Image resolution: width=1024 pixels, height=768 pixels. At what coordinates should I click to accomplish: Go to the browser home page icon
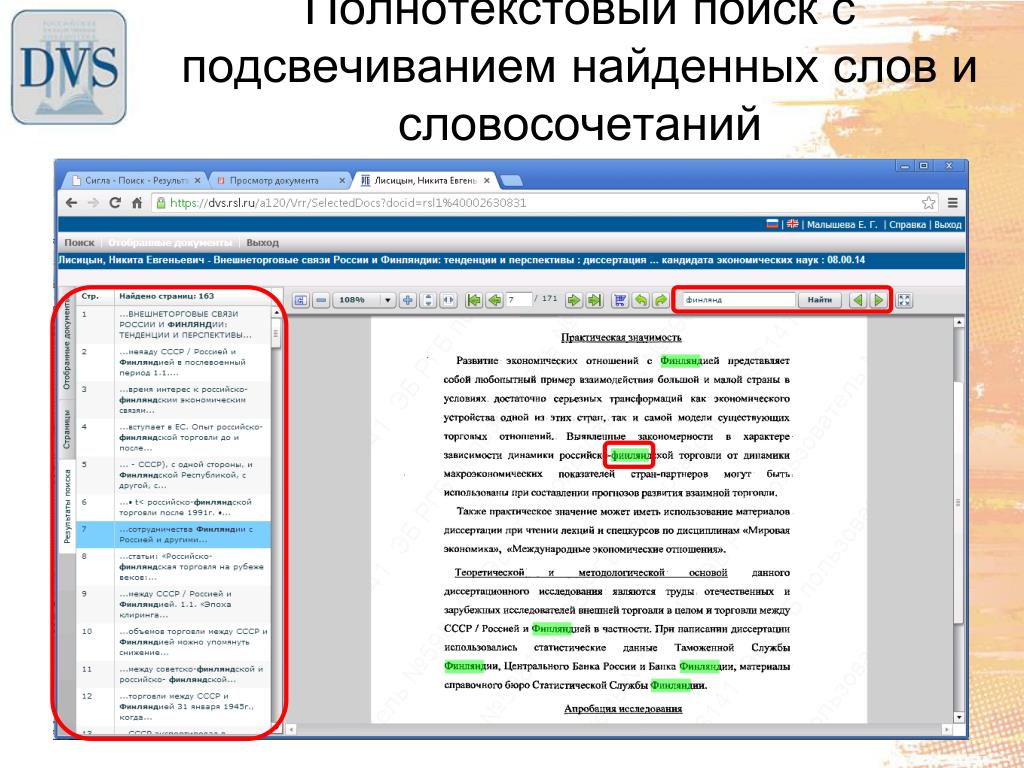(136, 203)
